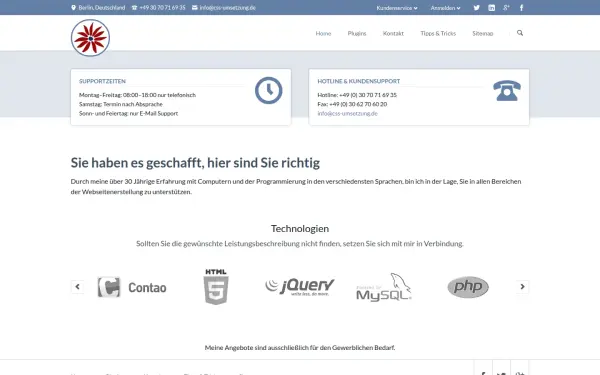
Task: Show next technologies with right arrow
Action: pyautogui.click(x=522, y=287)
